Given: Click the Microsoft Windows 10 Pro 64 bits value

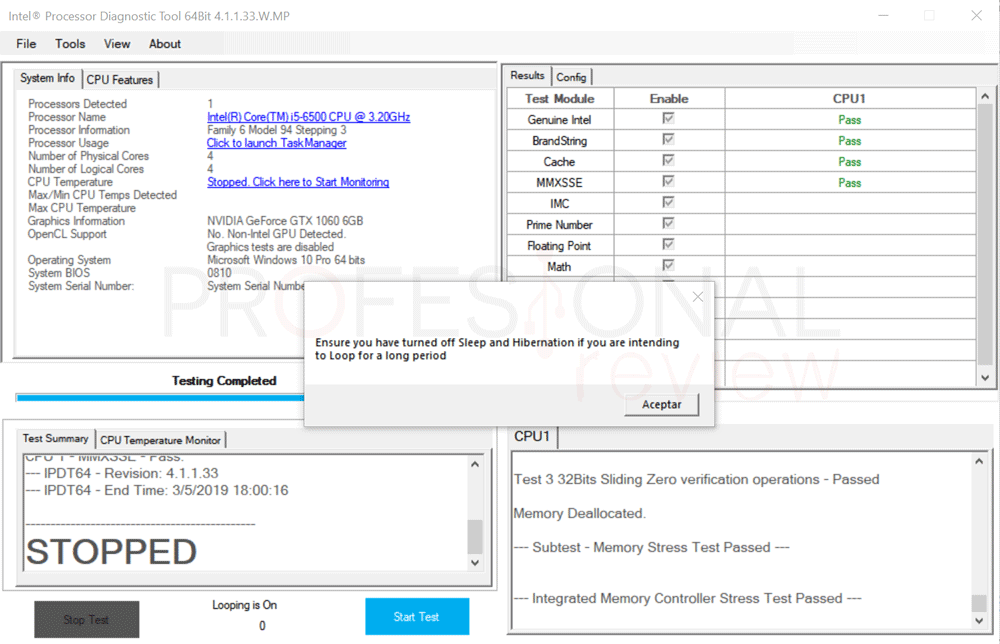Looking at the screenshot, I should [x=286, y=260].
